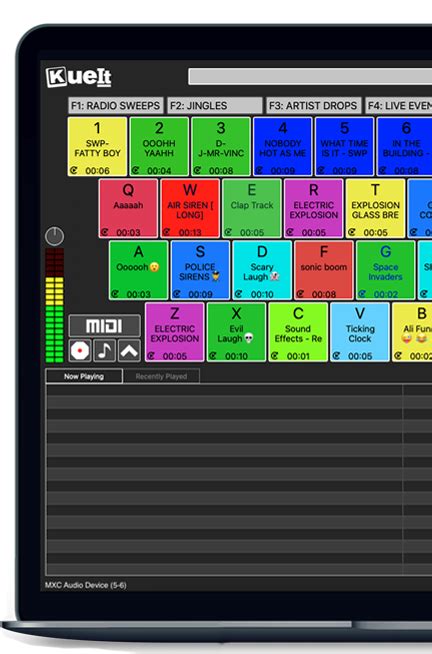
Task: Click loop icon on Z ELECTRIC EXPLOSION pad
Action: 151,355
